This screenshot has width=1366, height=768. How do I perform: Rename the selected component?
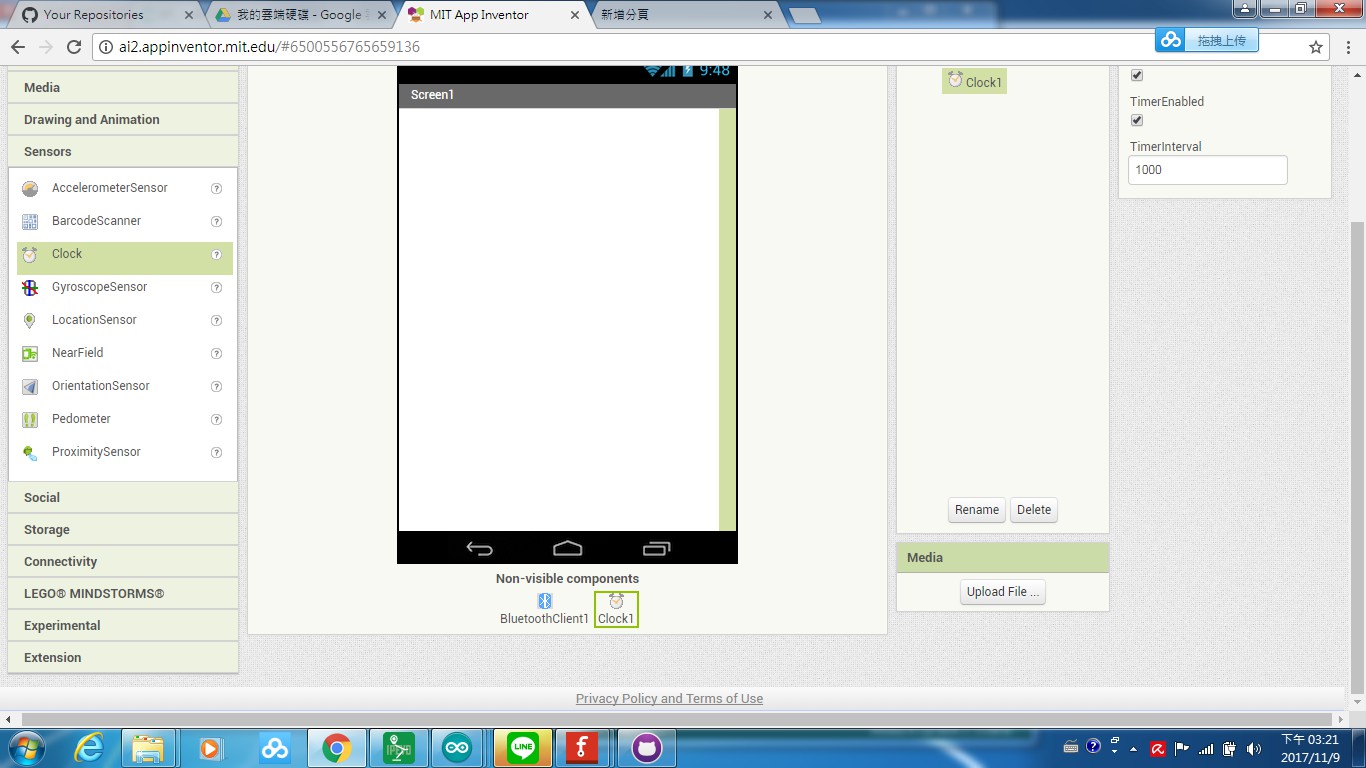point(977,510)
